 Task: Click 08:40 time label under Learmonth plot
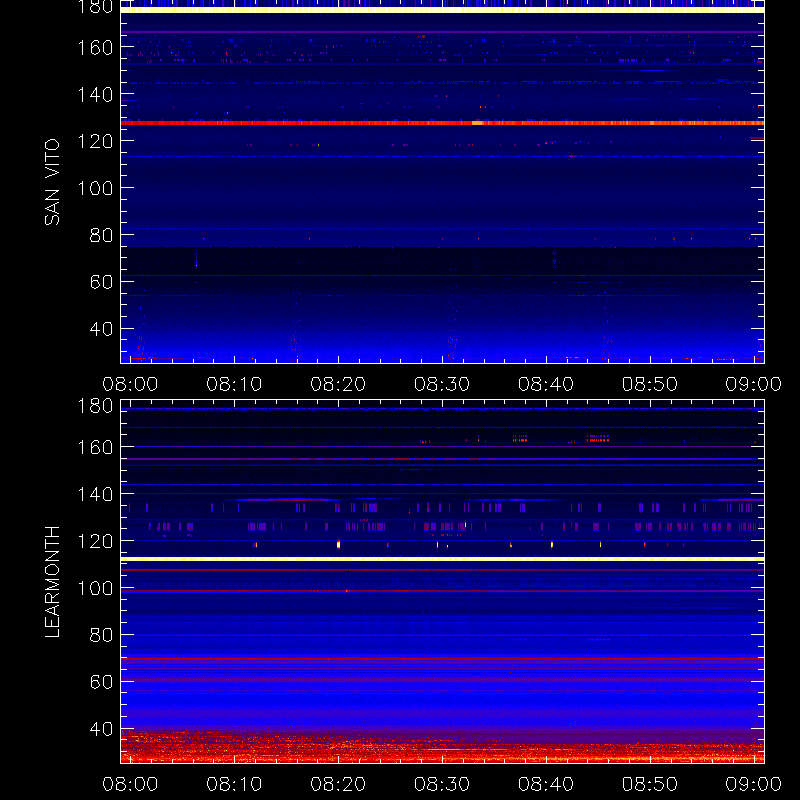point(546,784)
